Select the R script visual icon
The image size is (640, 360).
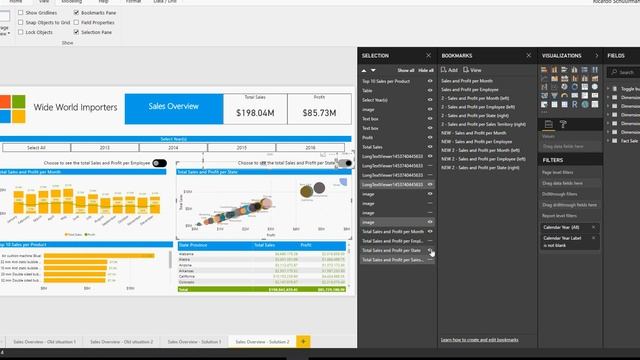[575, 104]
